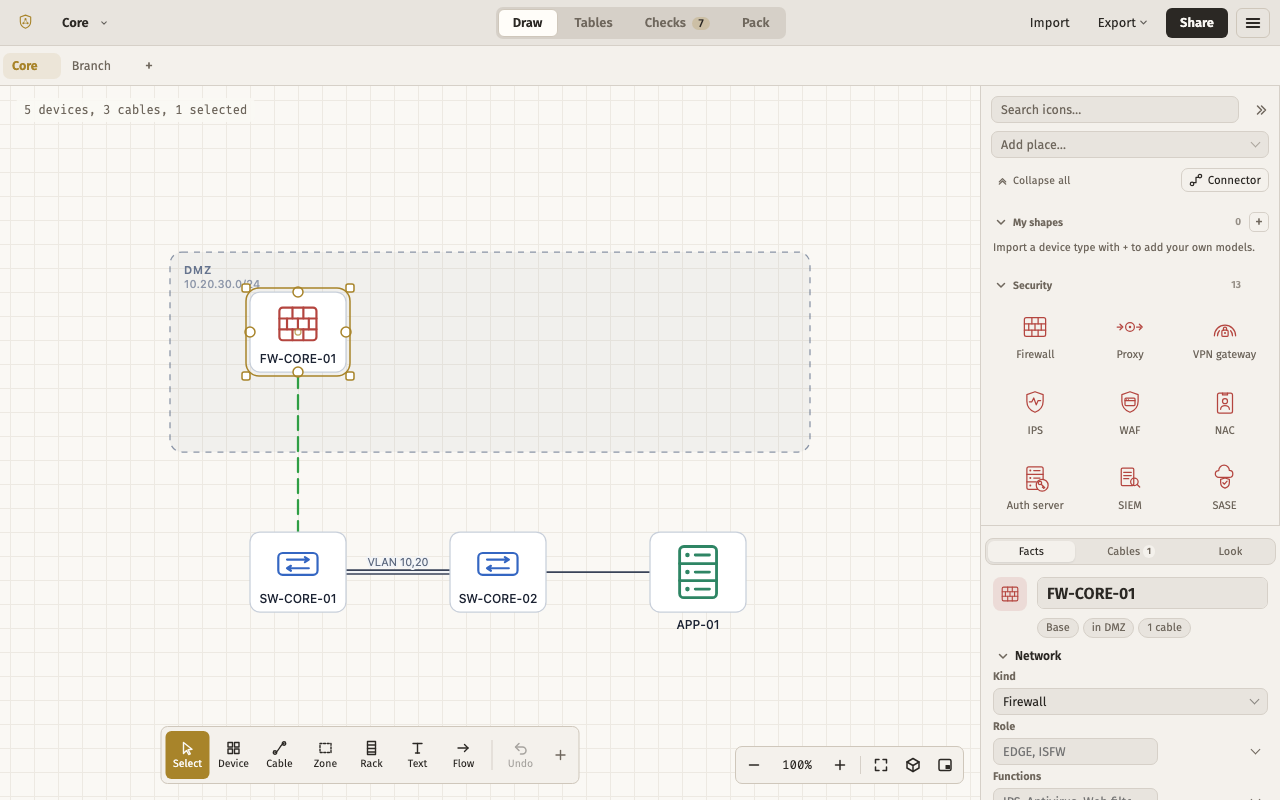Add the VPN gateway shape
Screen dimensions: 1280x800
tap(1224, 338)
